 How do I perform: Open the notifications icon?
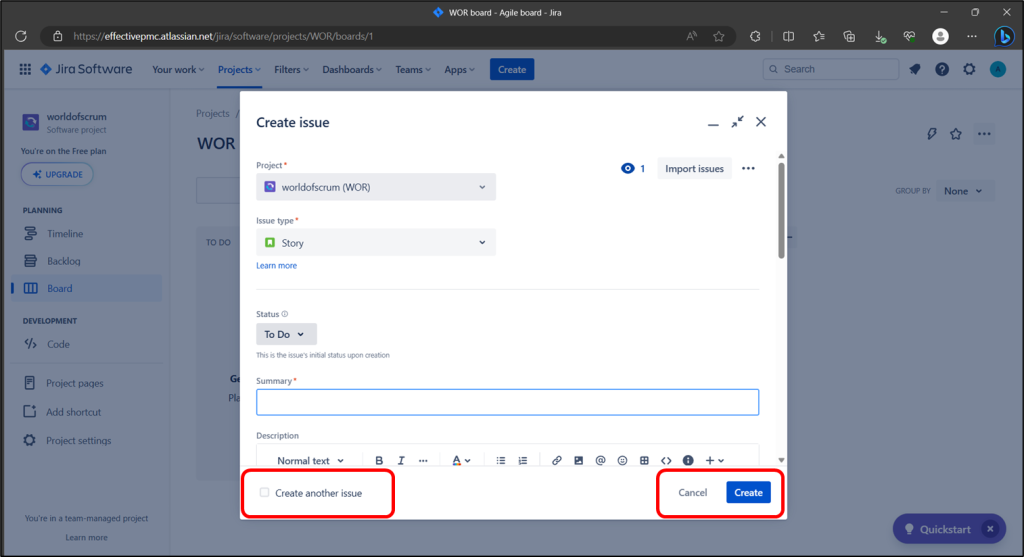pos(914,69)
